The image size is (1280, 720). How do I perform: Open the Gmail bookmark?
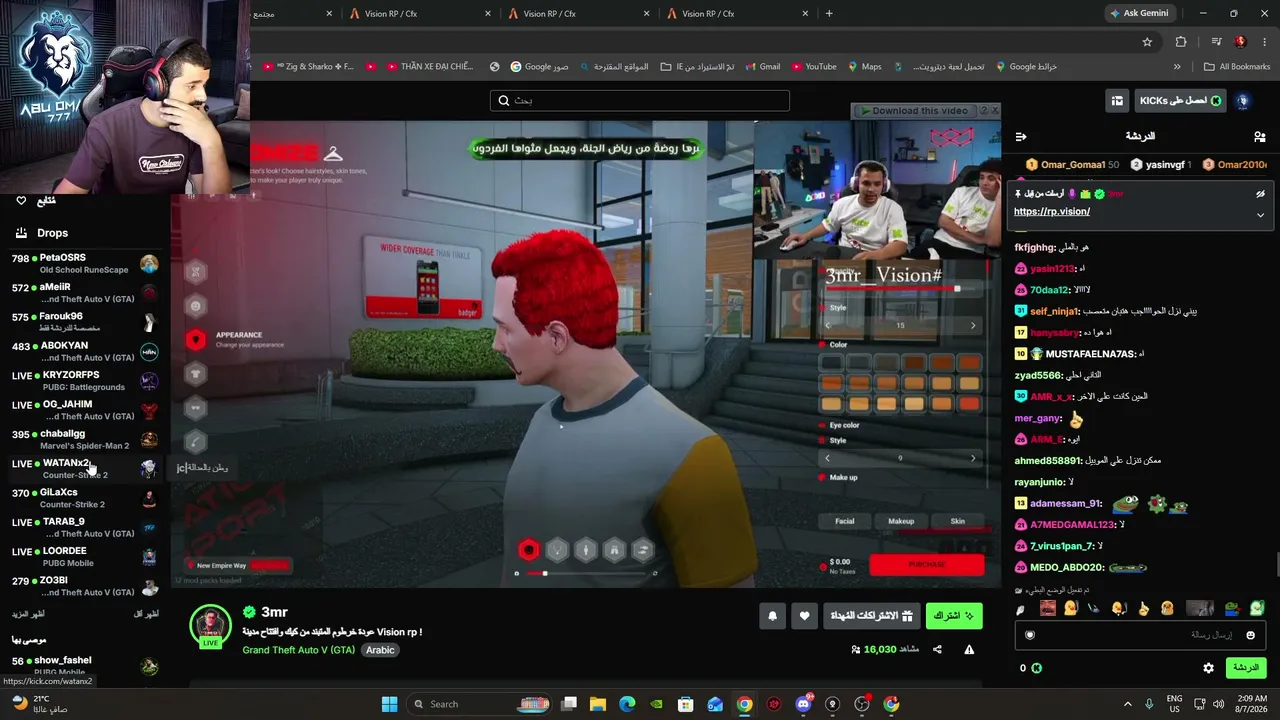tap(762, 67)
